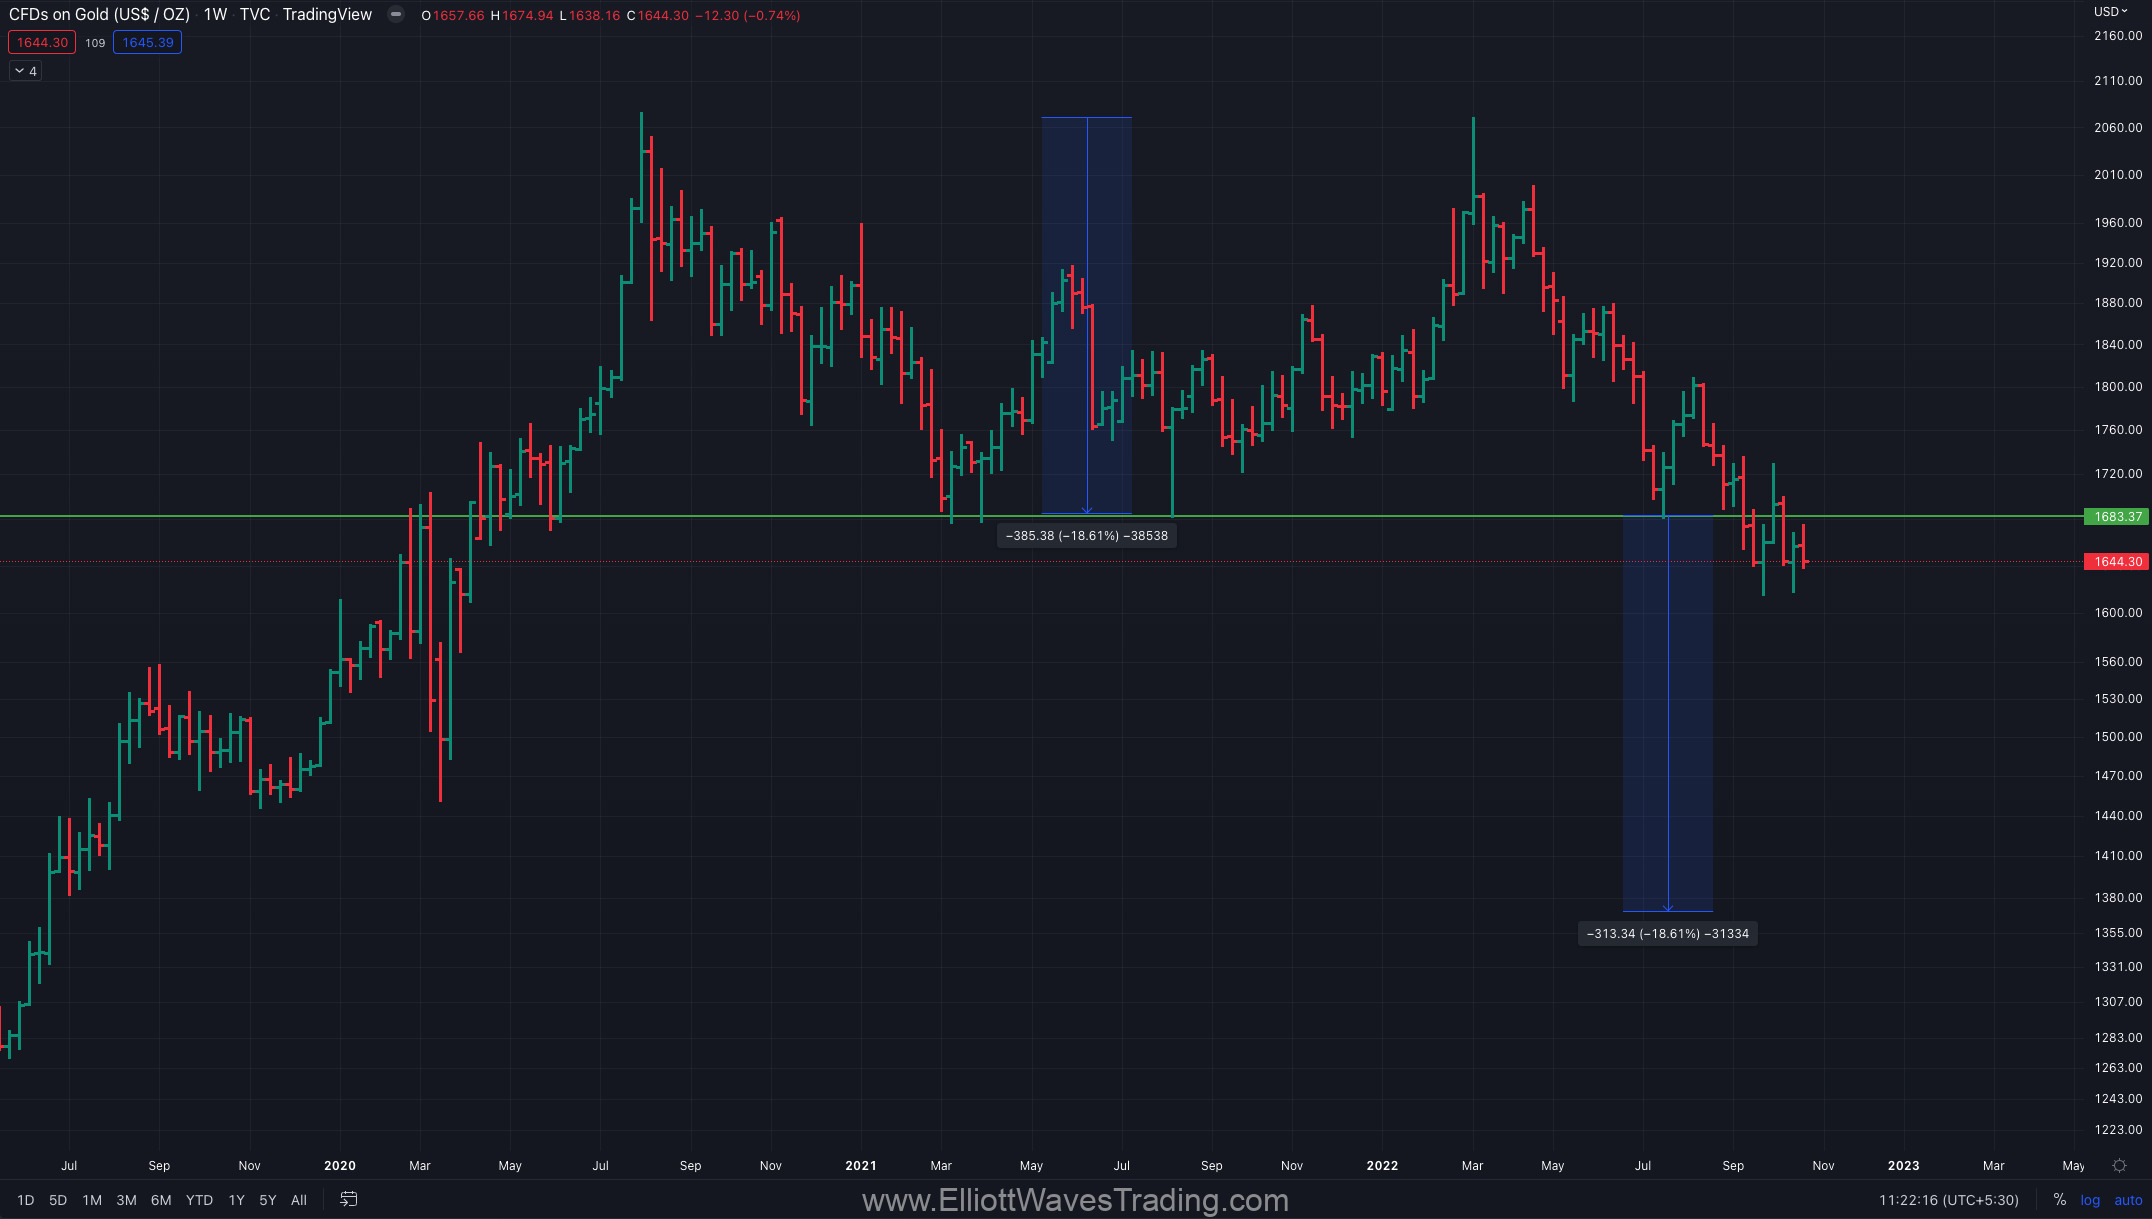2152x1219 pixels.
Task: Open the USD currency dropdown
Action: pyautogui.click(x=2111, y=12)
